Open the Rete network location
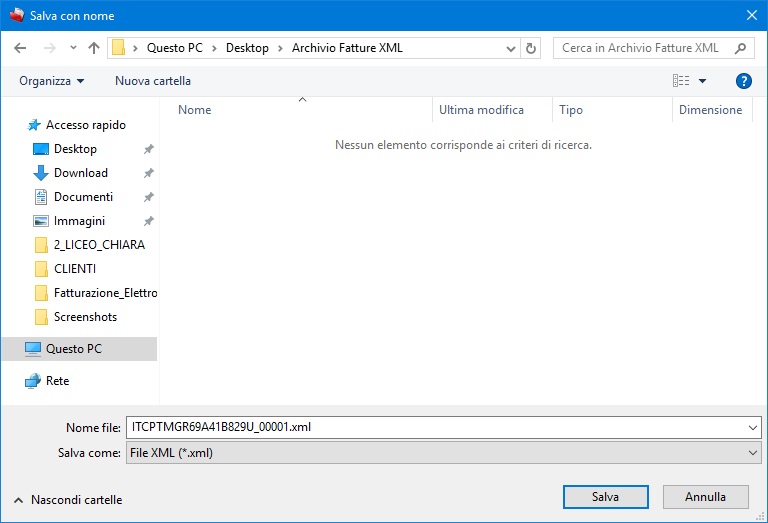768x523 pixels. coord(57,381)
